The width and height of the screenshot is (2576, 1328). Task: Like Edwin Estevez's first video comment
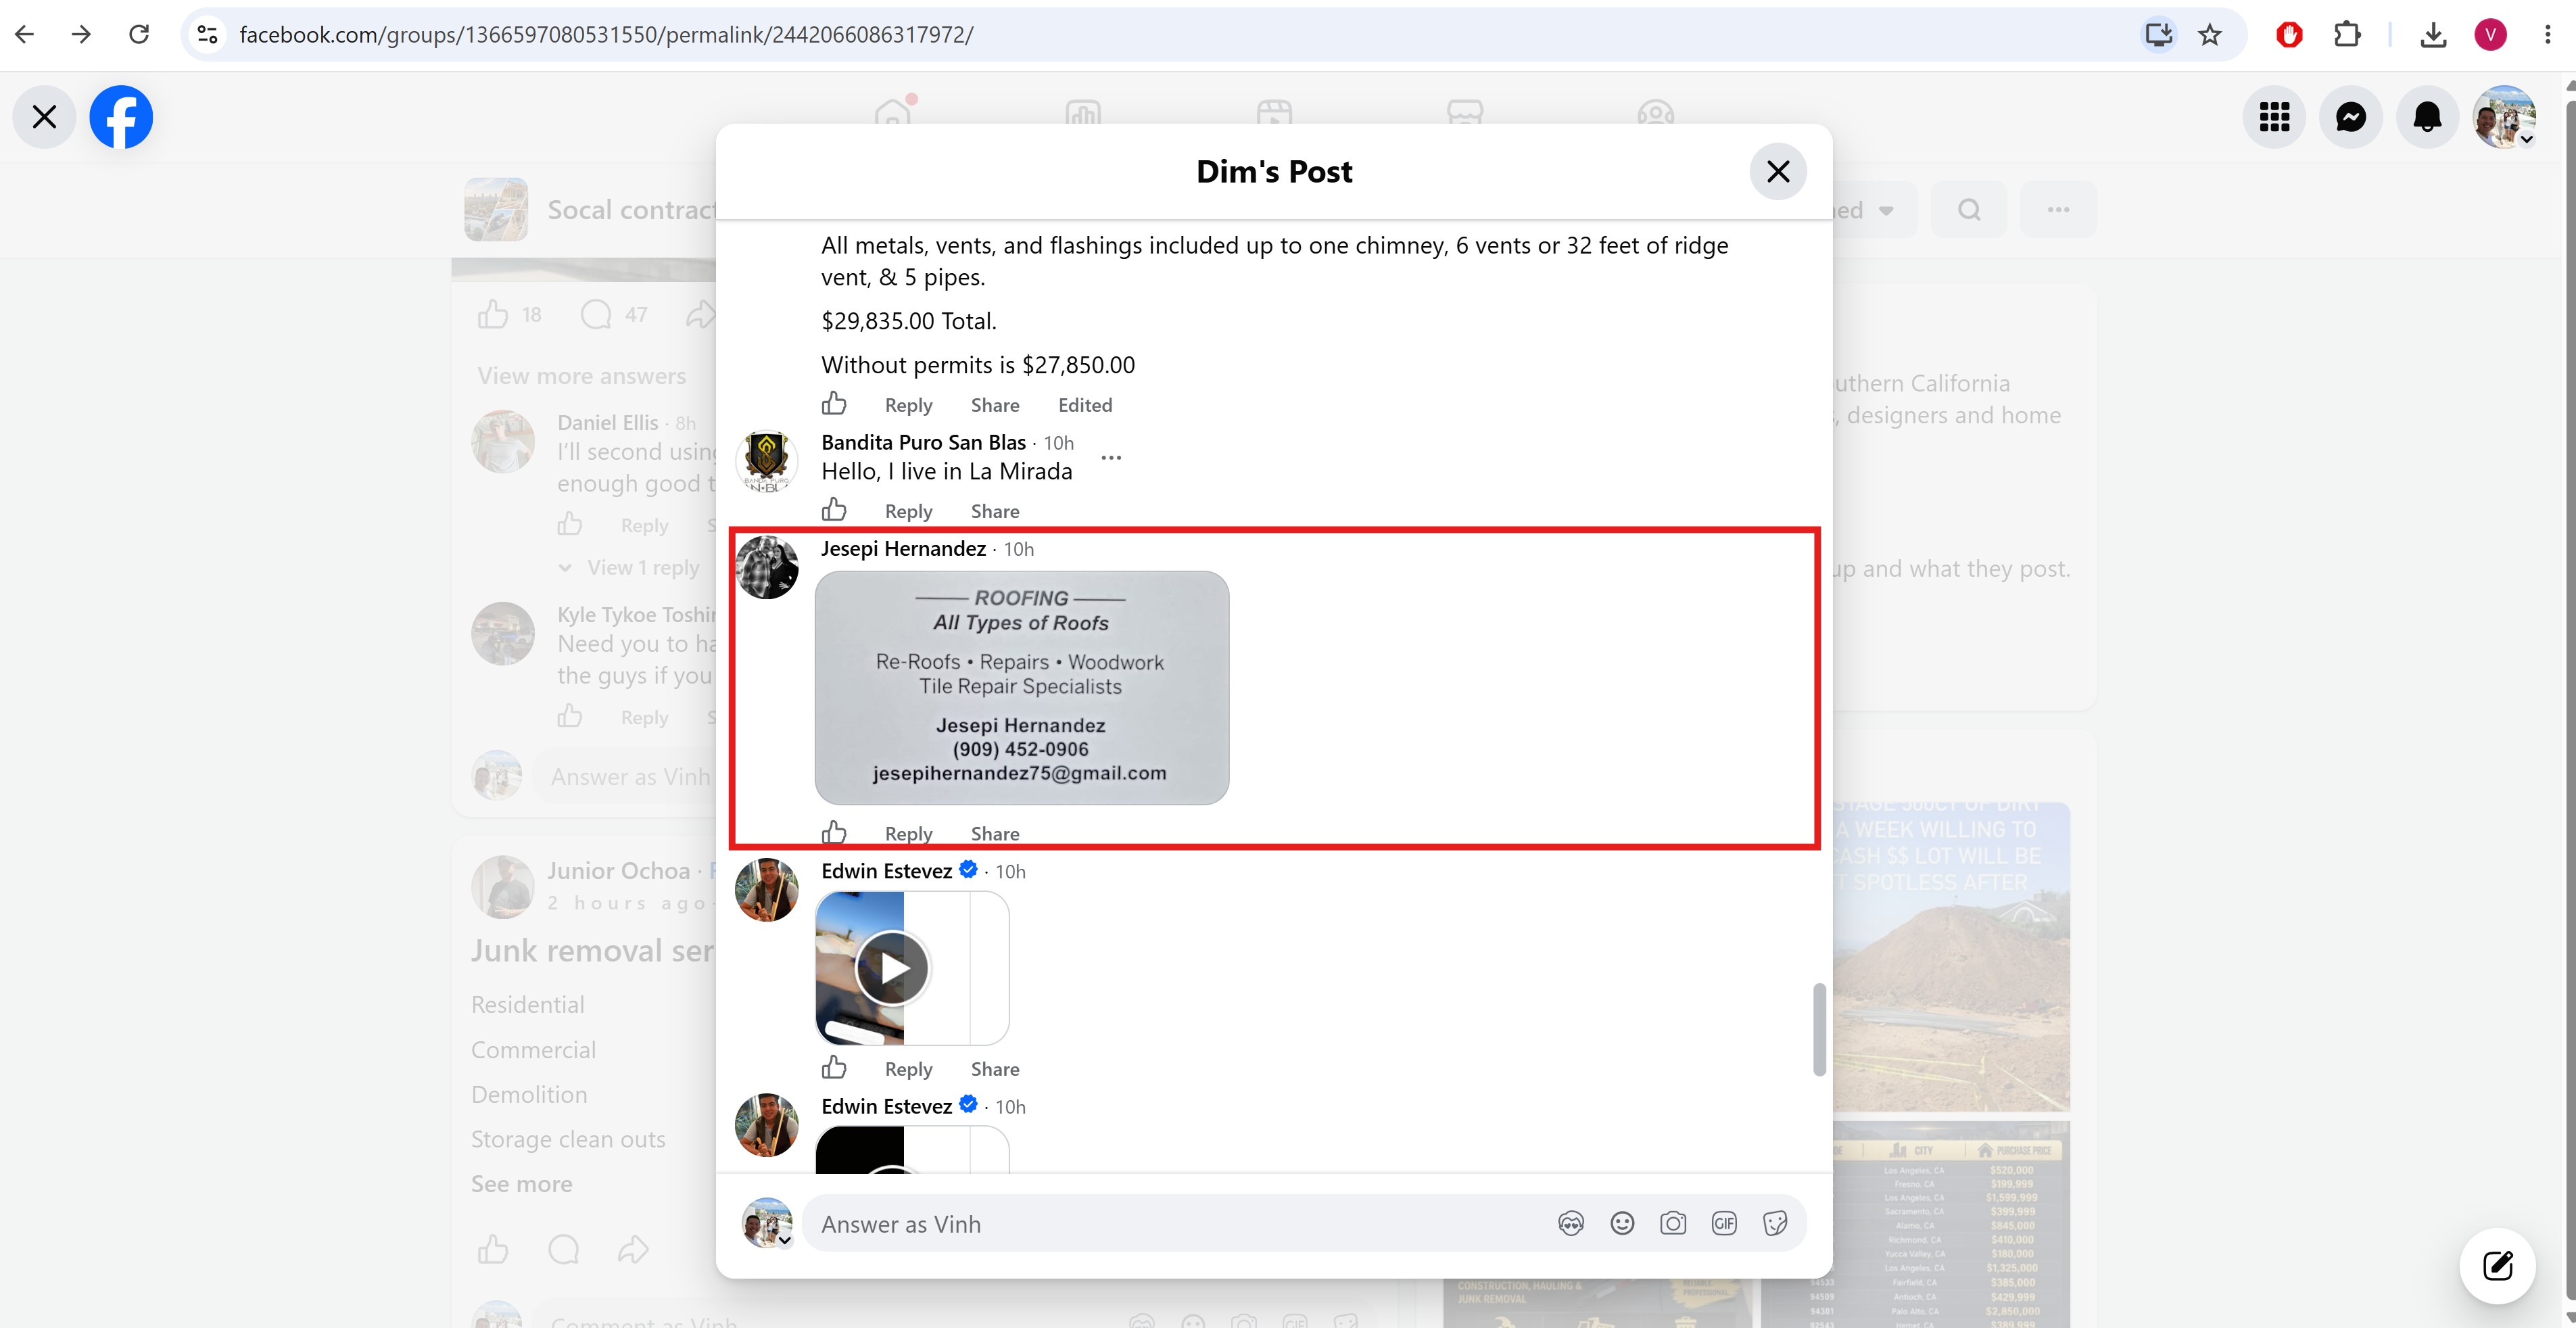834,1068
